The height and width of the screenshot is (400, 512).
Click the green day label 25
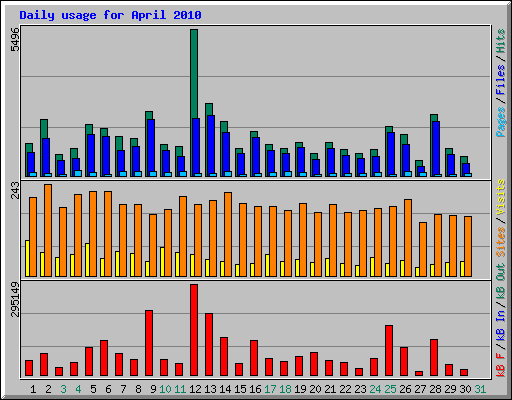(x=390, y=389)
